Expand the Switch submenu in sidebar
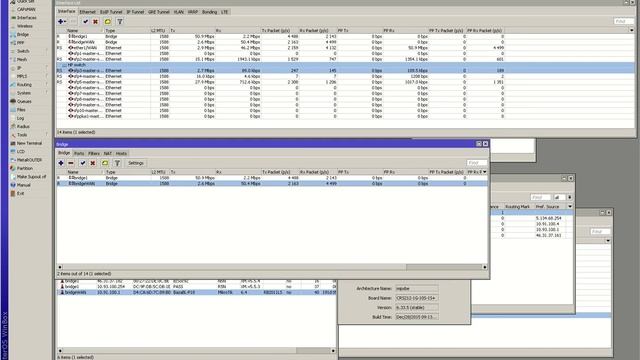 (x=47, y=51)
